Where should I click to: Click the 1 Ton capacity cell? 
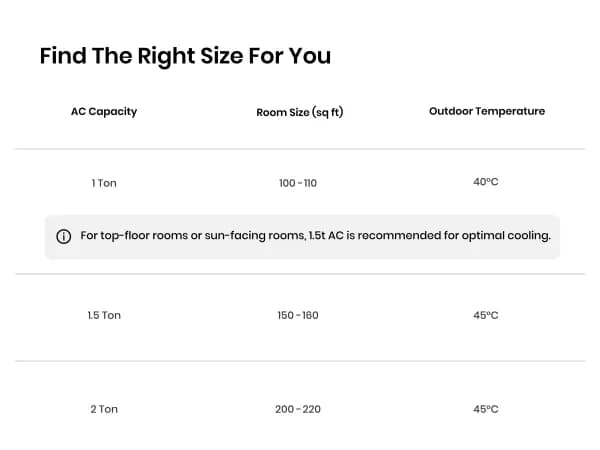pyautogui.click(x=104, y=183)
